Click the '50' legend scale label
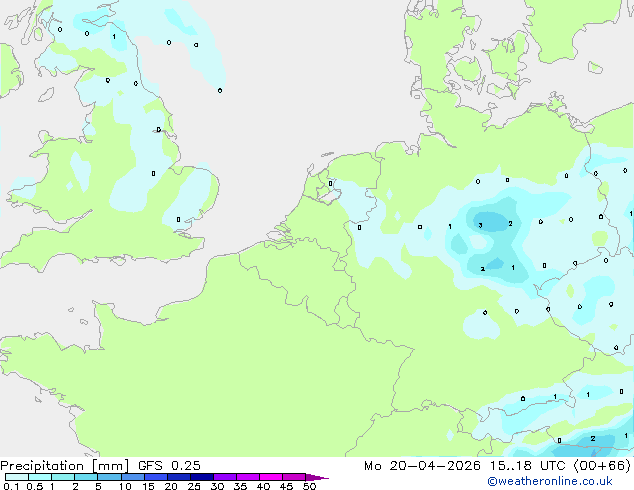The width and height of the screenshot is (634, 490). click(309, 486)
